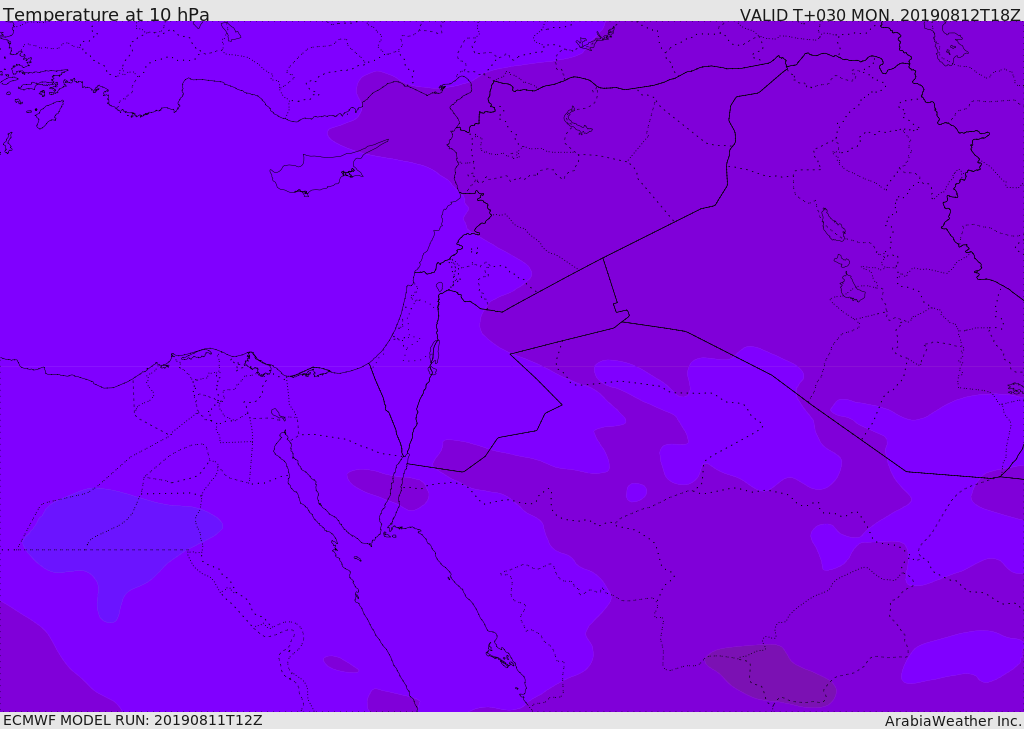This screenshot has width=1024, height=729.
Task: Click the island of Rhodes near top left
Action: tap(49, 113)
